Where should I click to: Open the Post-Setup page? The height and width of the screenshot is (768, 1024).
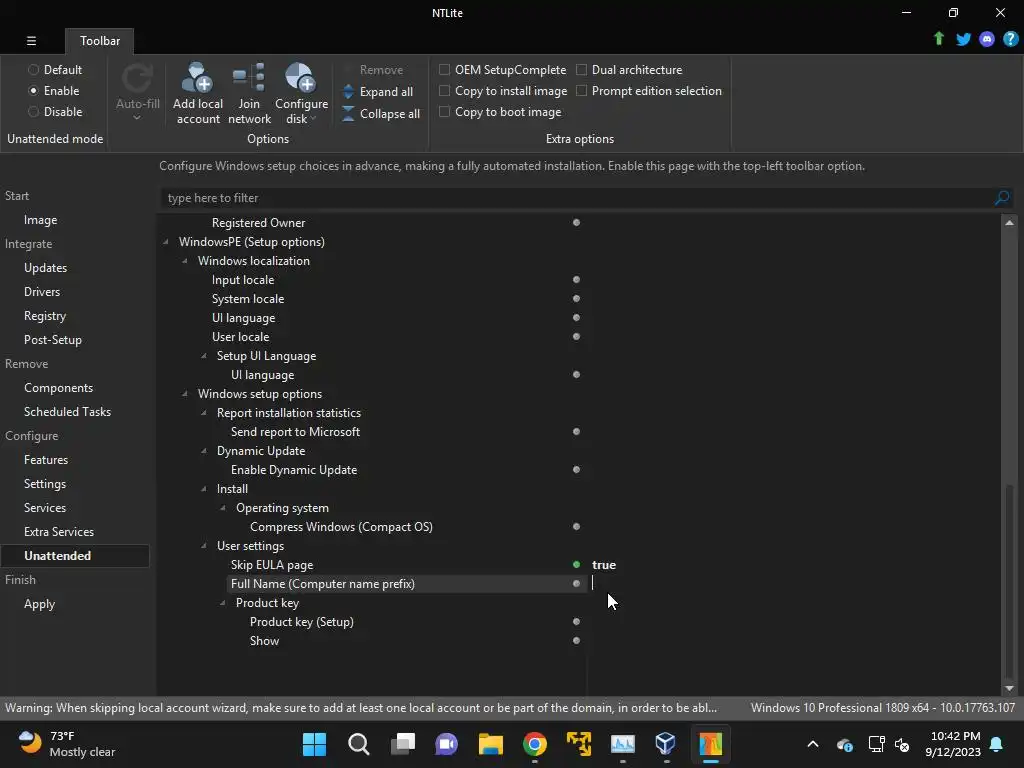click(x=52, y=340)
